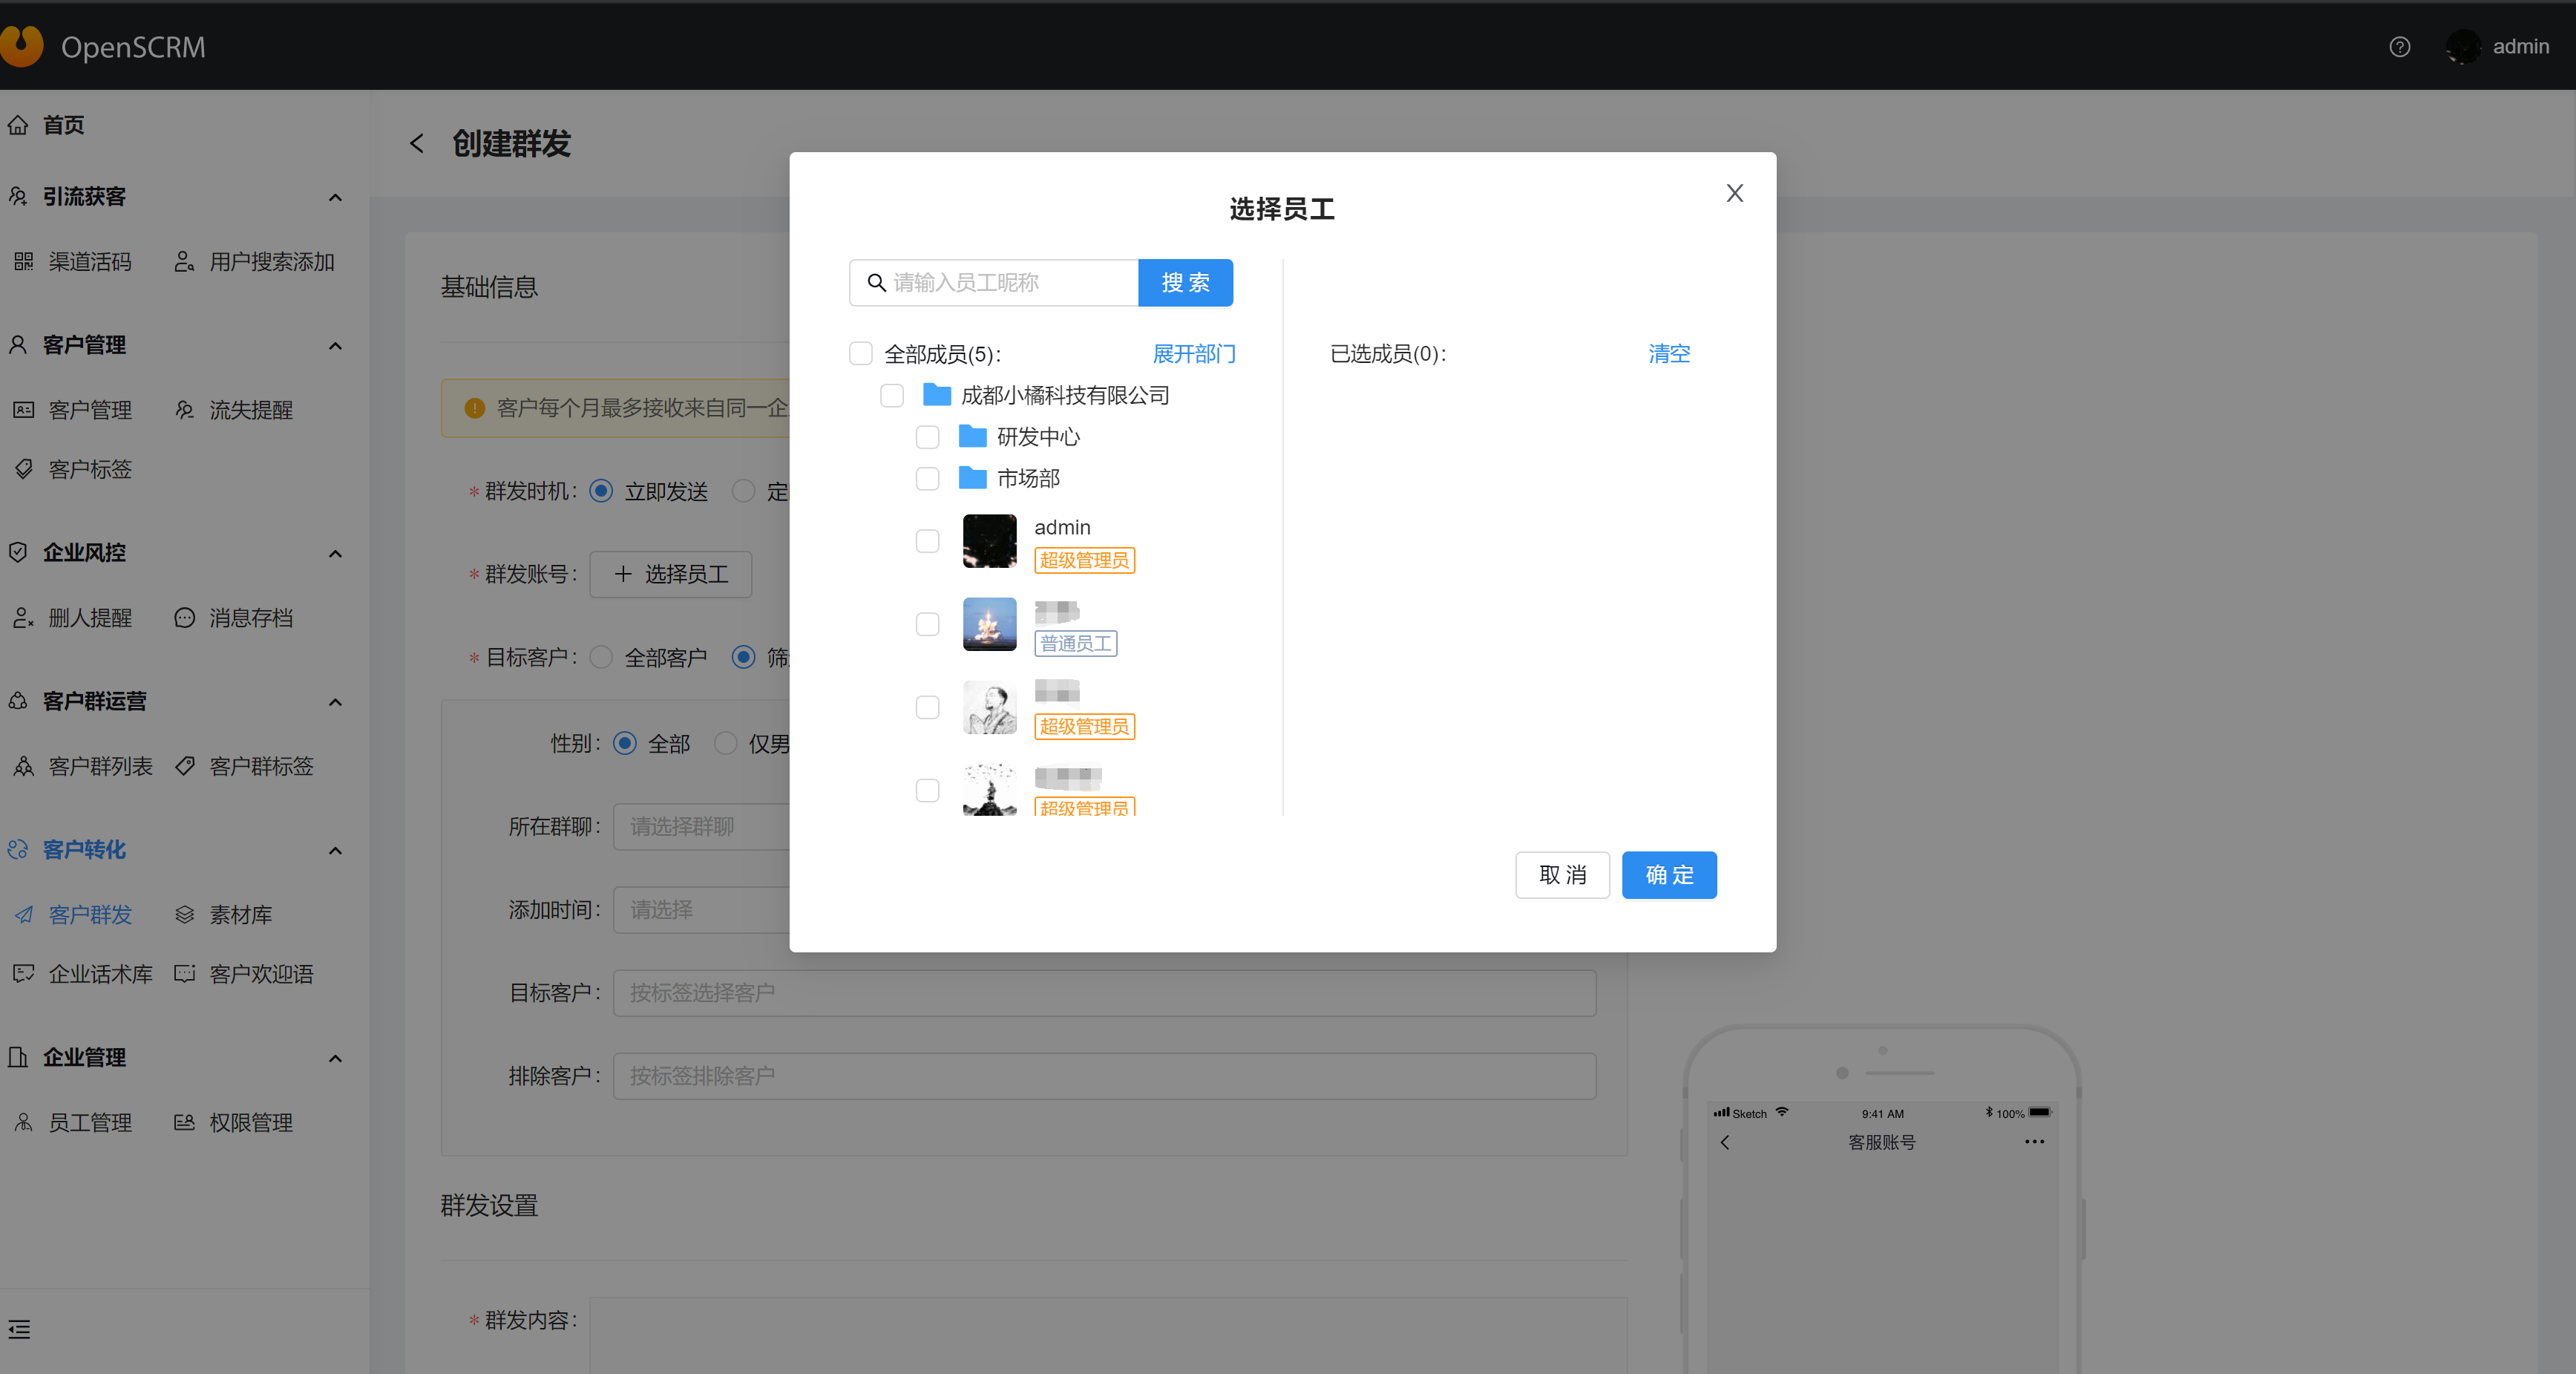Click the 展开部门 link
This screenshot has height=1374, width=2576.
1193,354
